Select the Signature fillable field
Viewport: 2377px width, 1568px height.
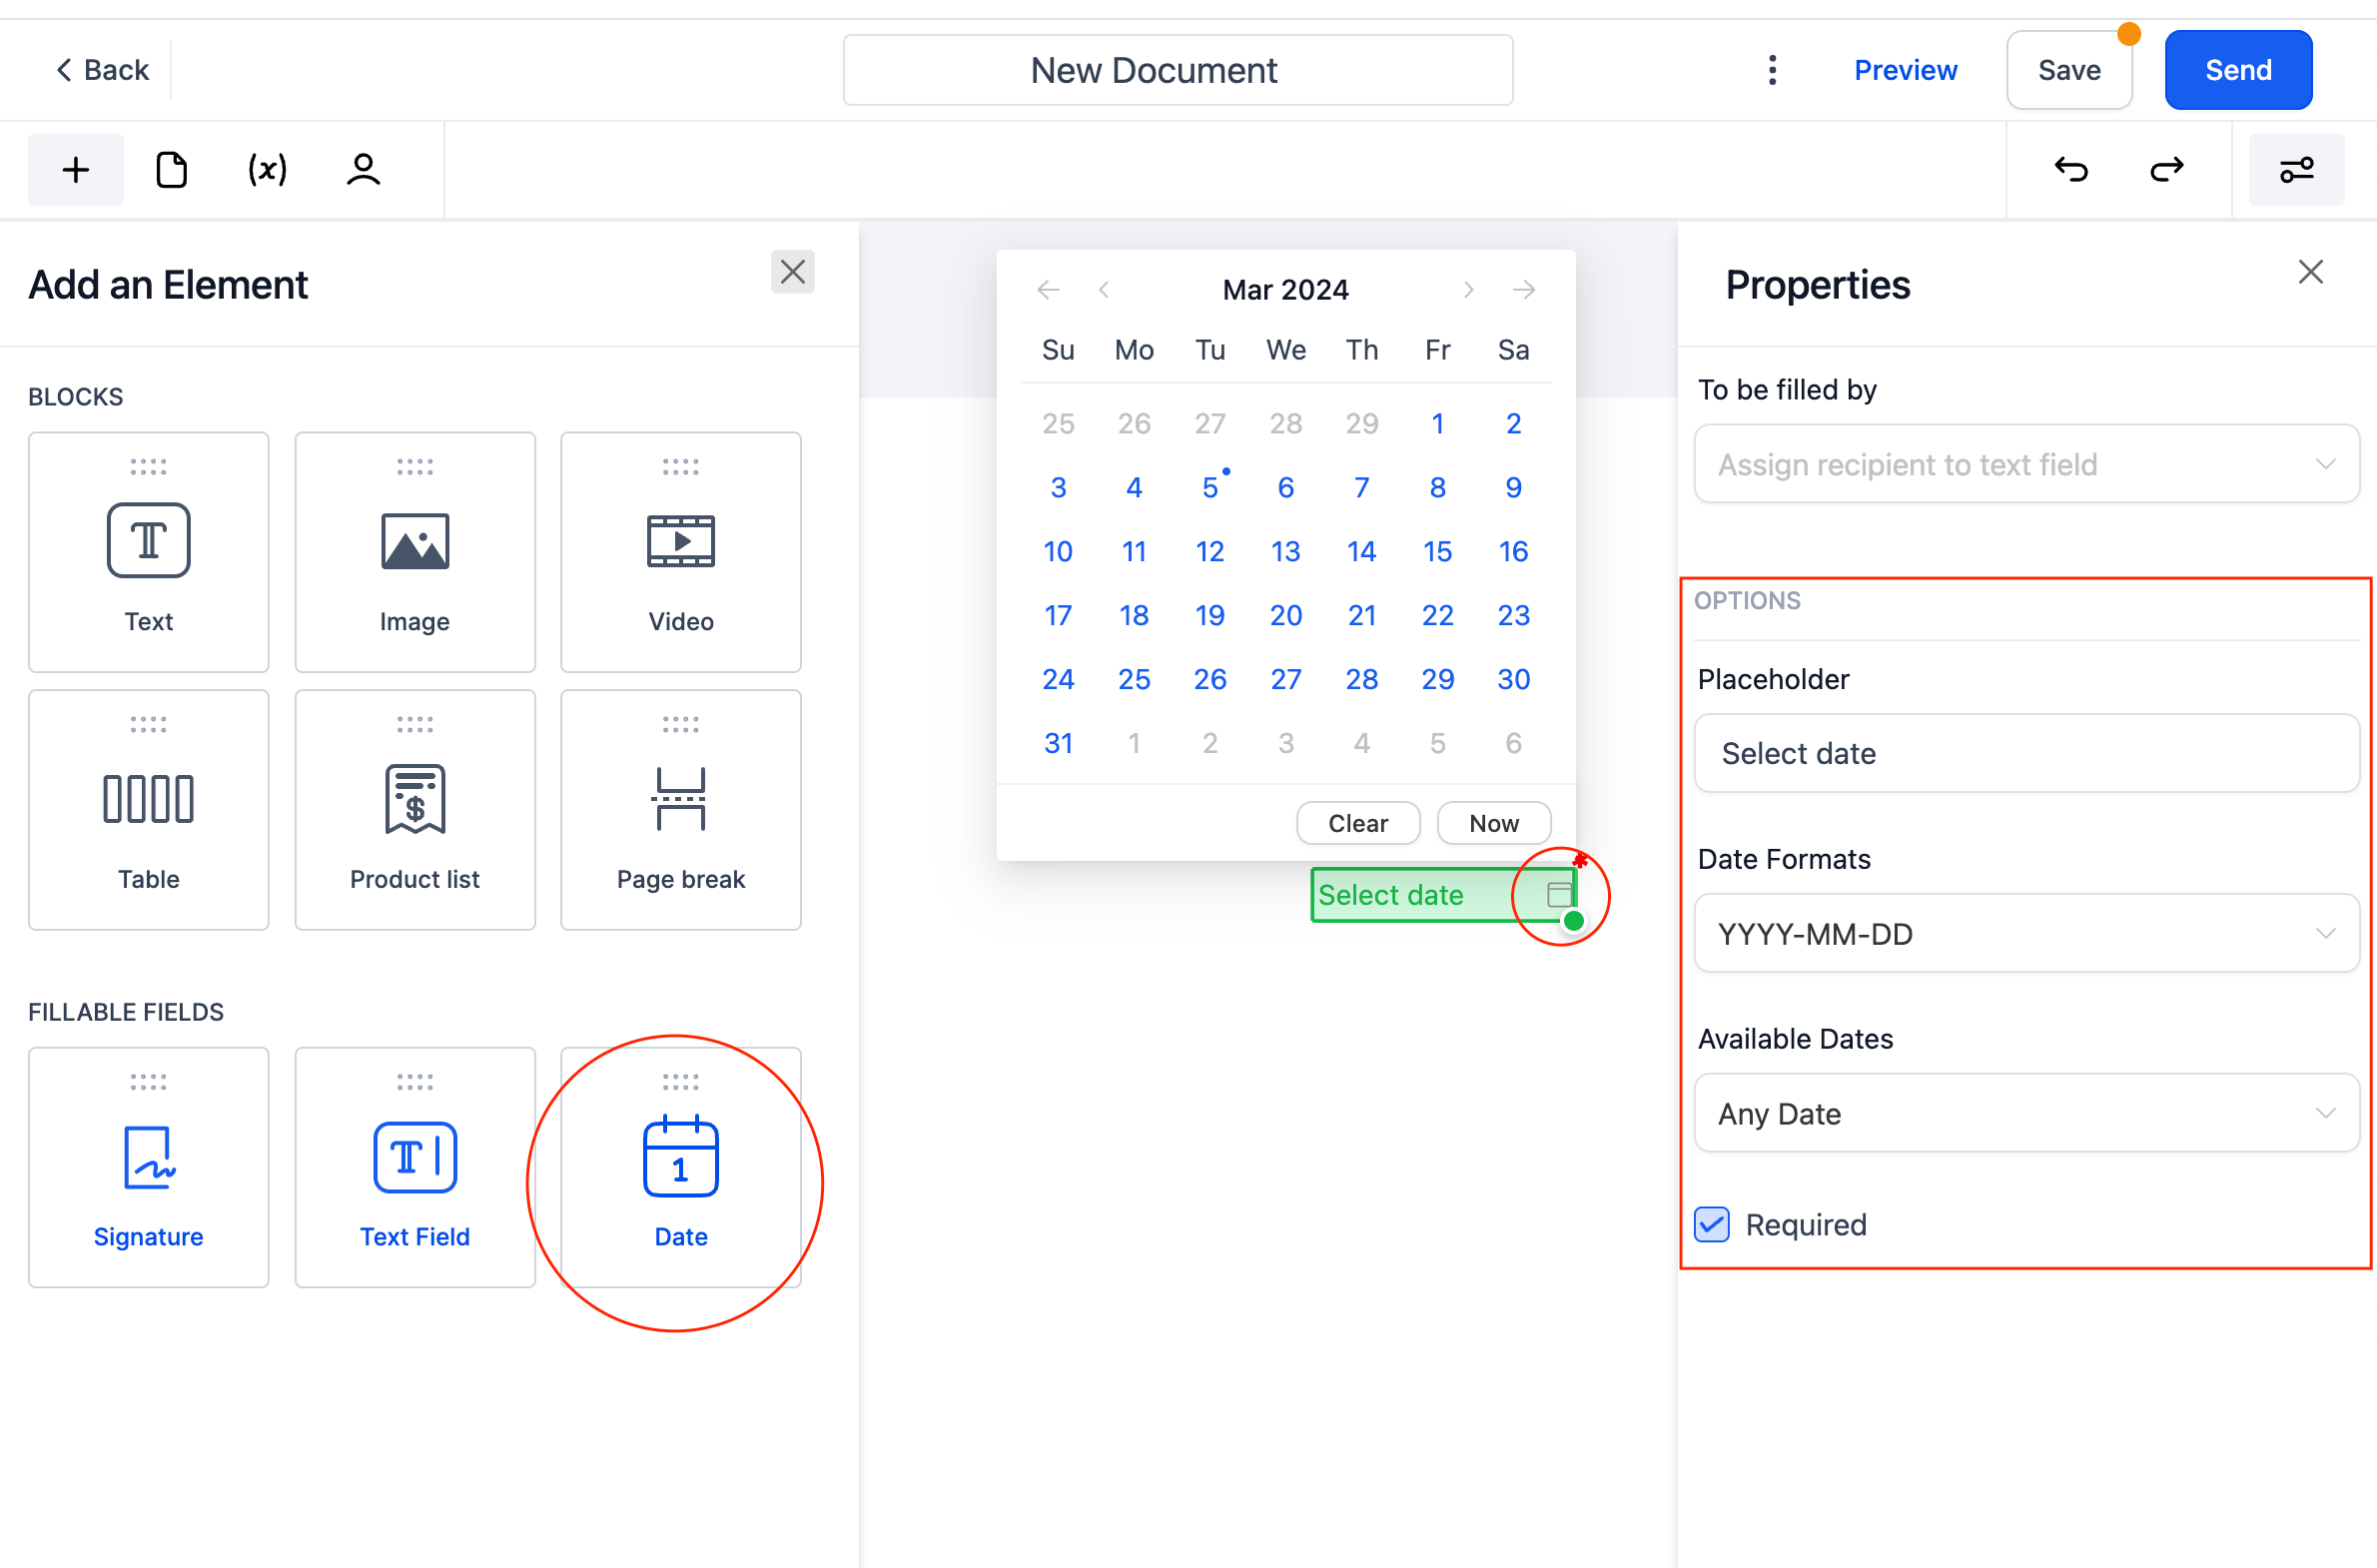(x=148, y=1167)
